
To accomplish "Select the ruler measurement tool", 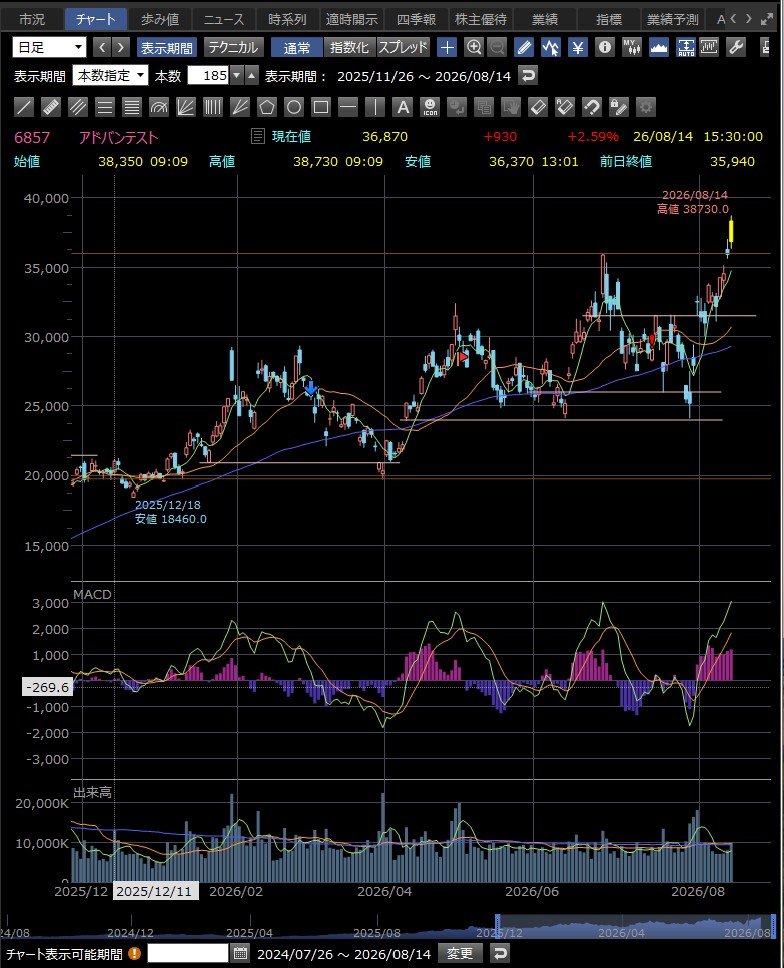I will tap(51, 107).
